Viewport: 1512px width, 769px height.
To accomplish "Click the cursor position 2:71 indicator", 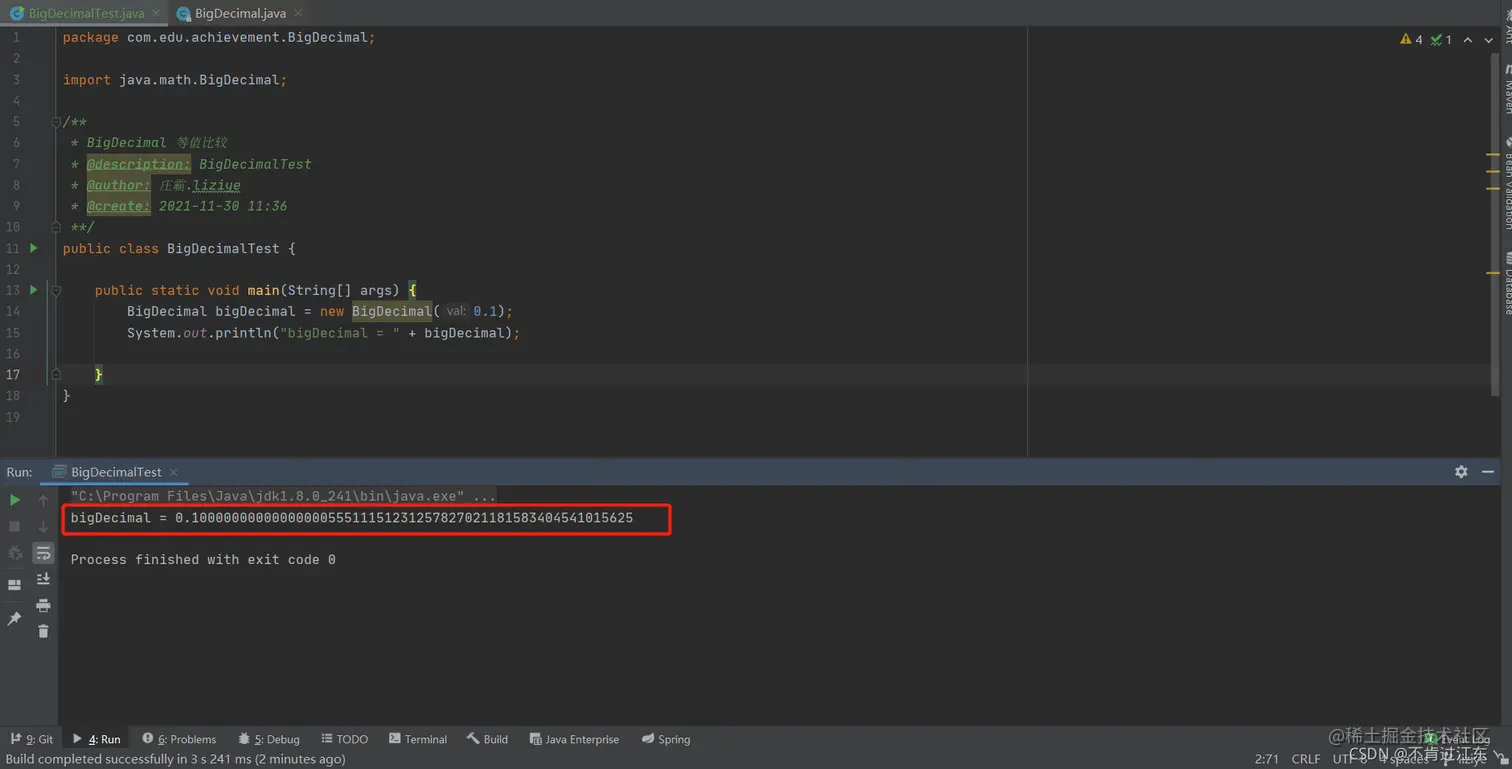I will tap(1266, 759).
